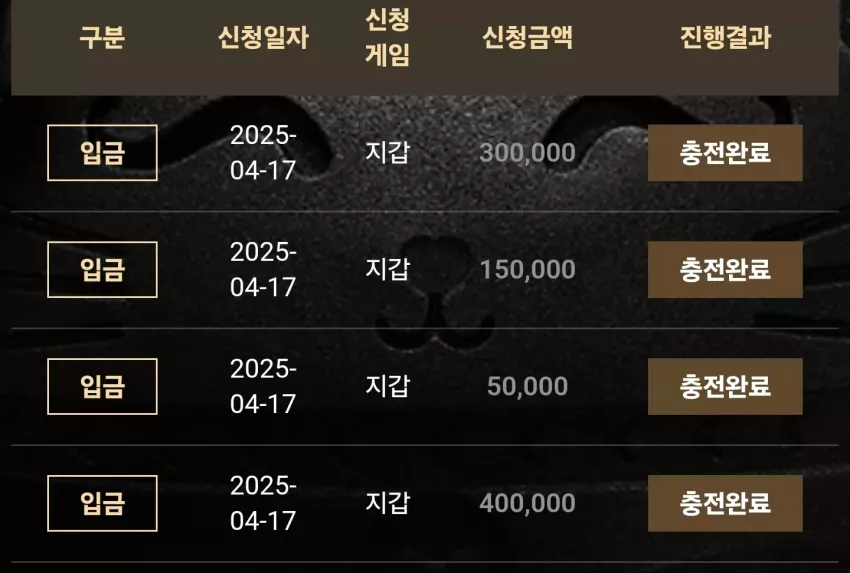Select 충전완료 button for the 300,000 entry
This screenshot has height=573, width=850.
pos(725,152)
